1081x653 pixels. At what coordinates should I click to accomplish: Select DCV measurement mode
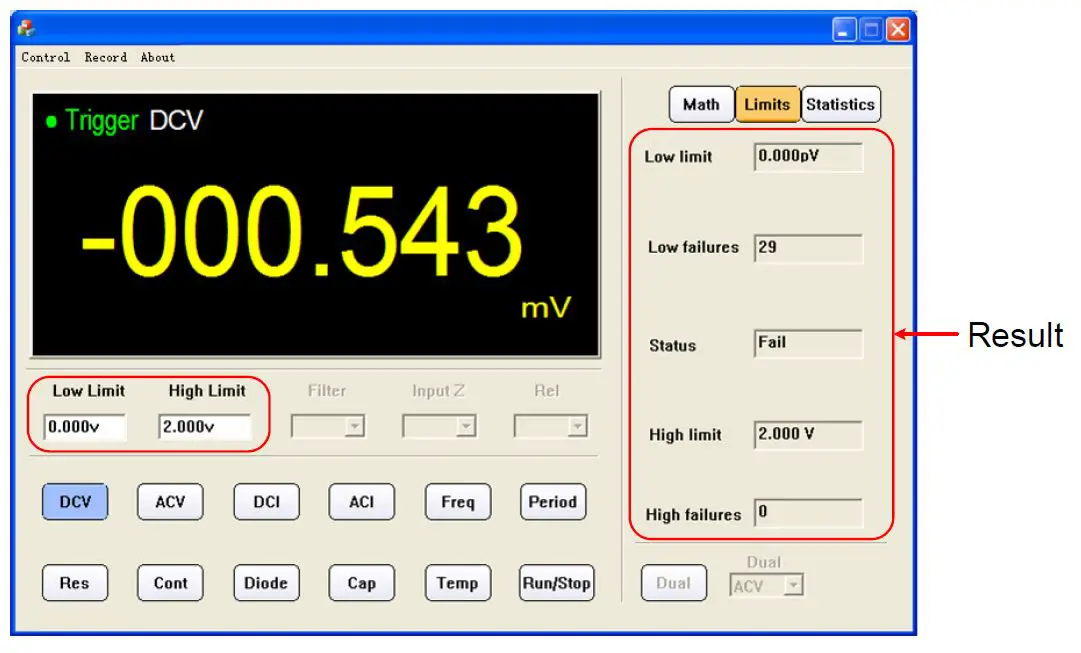point(75,501)
